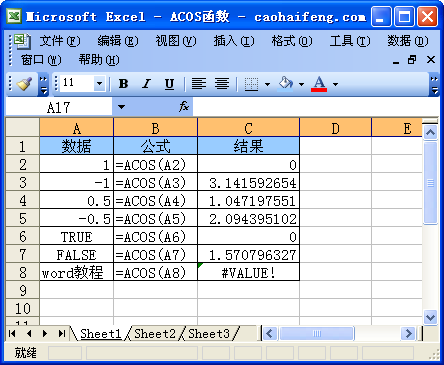The image size is (444, 365).
Task: Open the 插入(I) menu
Action: pyautogui.click(x=234, y=41)
